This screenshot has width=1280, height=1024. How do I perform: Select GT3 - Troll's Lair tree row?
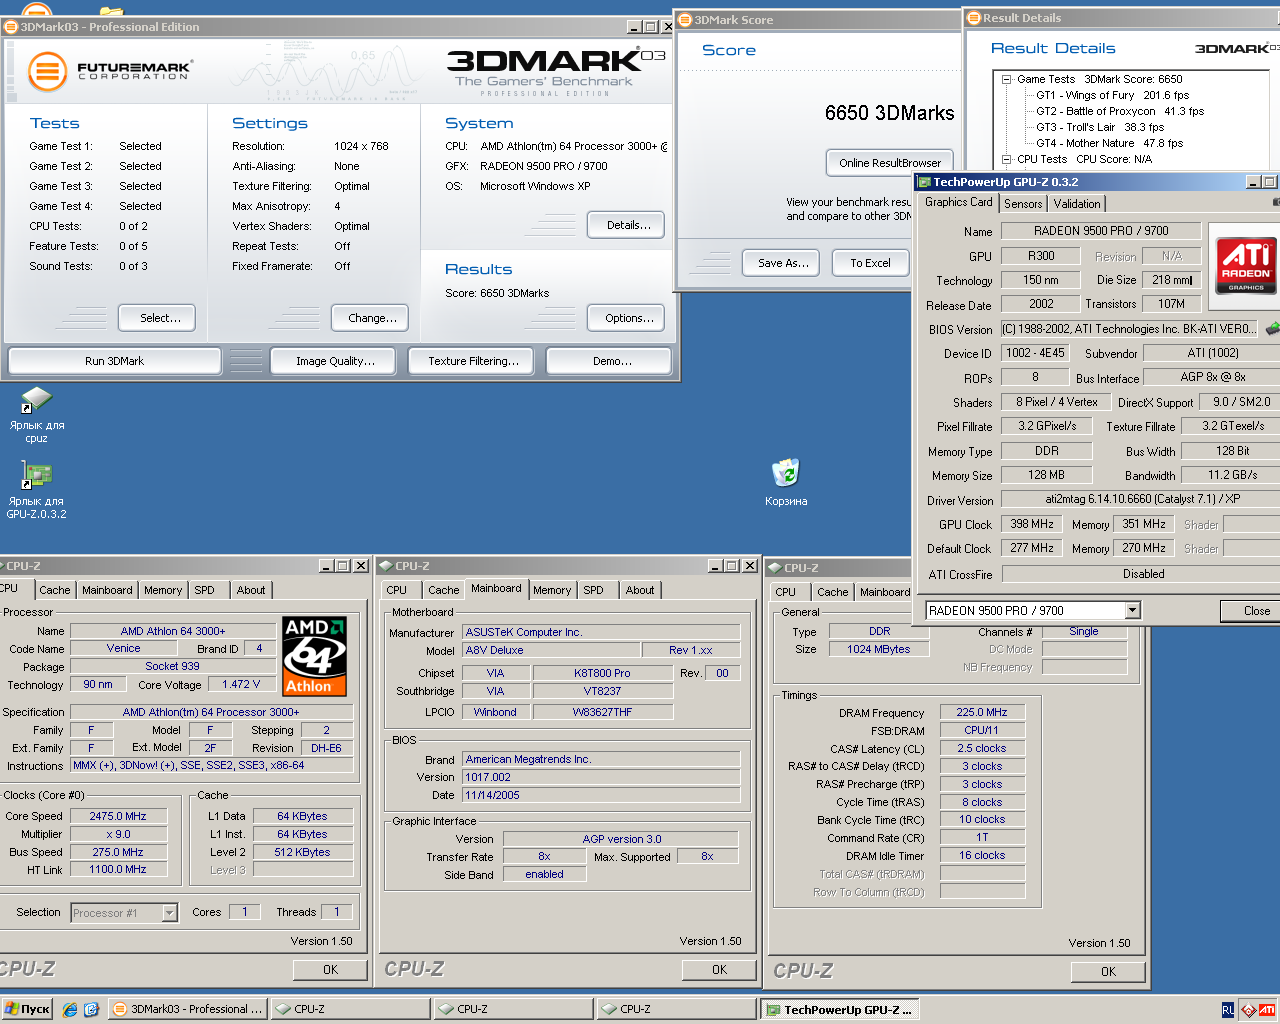(x=1100, y=127)
